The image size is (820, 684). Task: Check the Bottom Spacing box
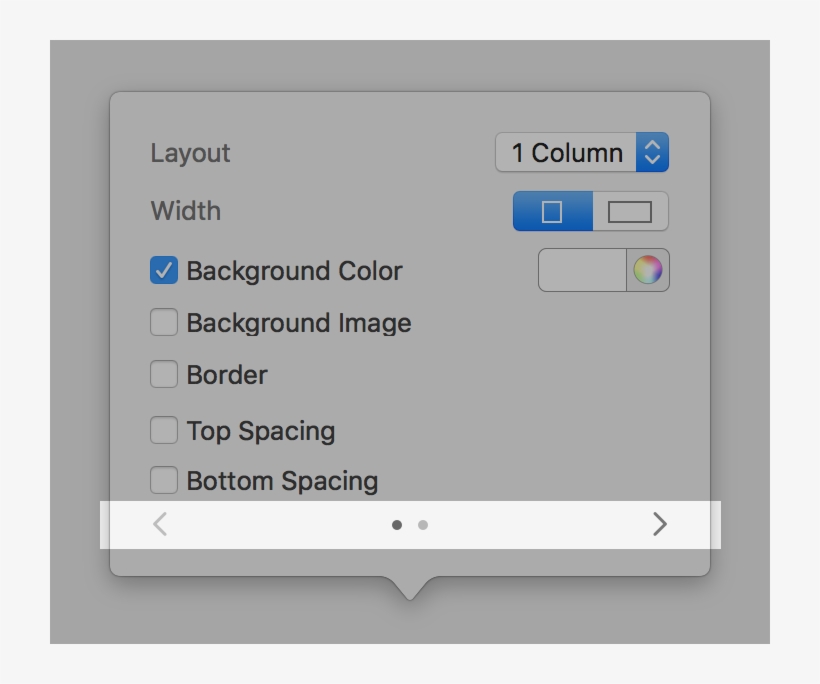tap(163, 480)
